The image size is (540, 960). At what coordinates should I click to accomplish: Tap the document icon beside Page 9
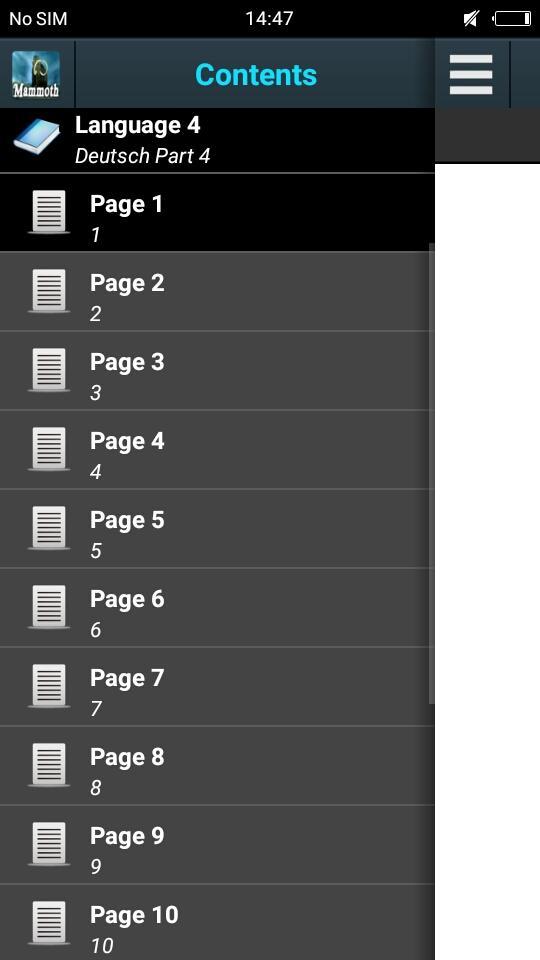[49, 844]
